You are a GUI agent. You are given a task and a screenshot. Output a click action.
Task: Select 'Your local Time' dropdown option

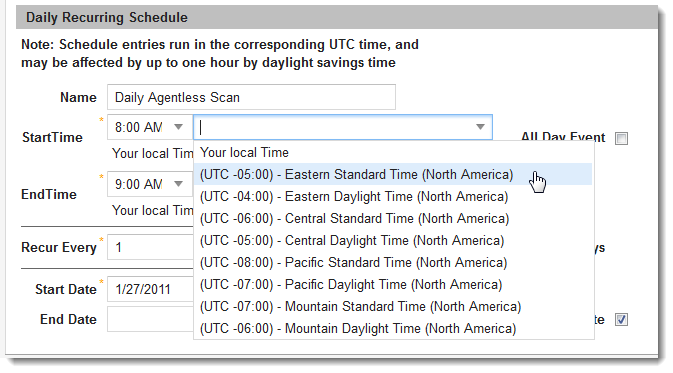click(393, 152)
